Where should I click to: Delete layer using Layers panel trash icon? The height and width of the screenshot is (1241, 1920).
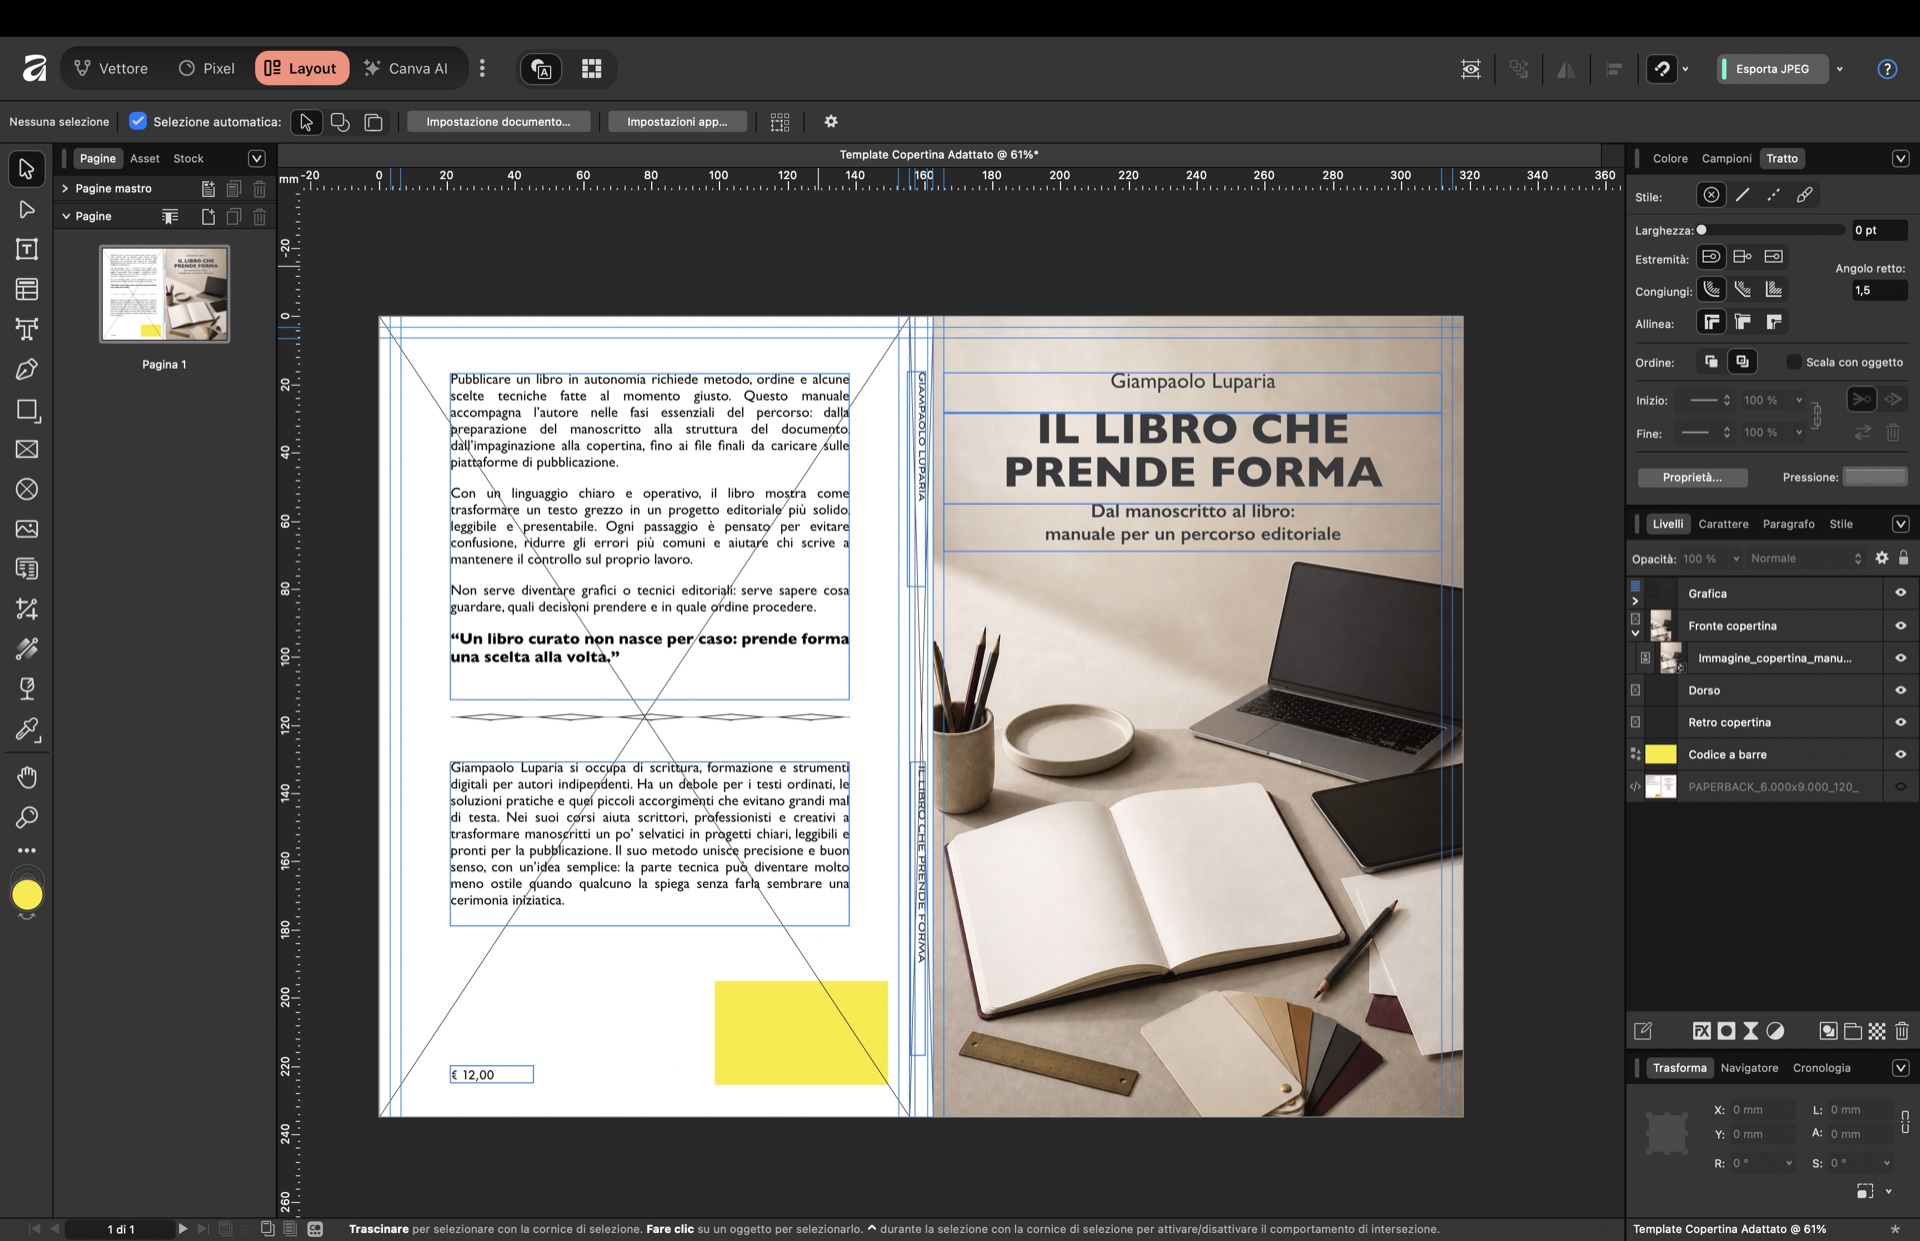click(x=1902, y=1031)
